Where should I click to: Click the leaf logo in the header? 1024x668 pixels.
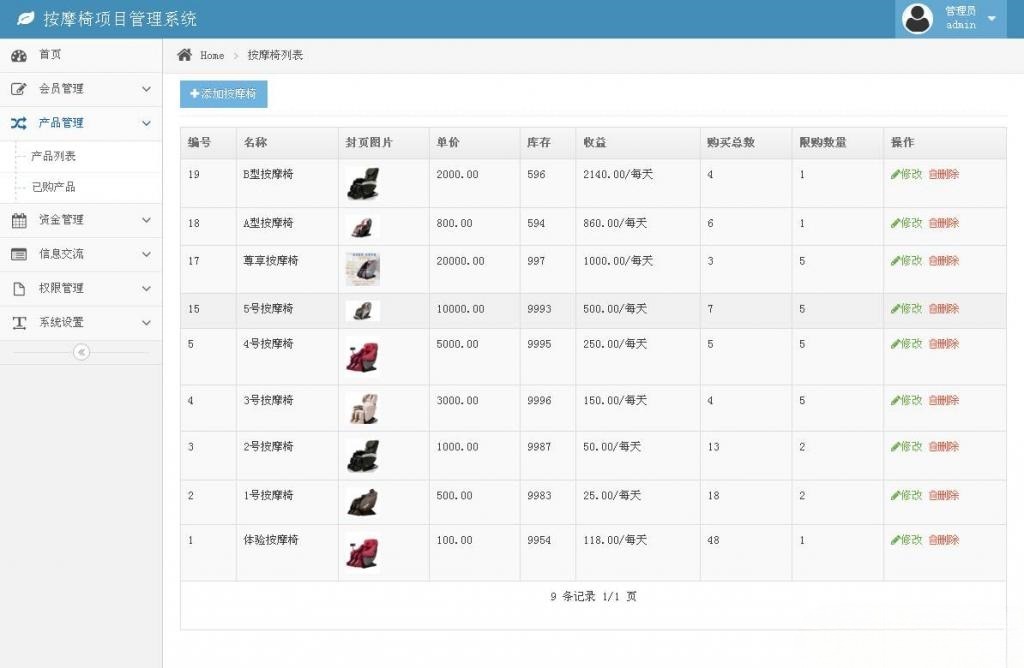point(23,18)
